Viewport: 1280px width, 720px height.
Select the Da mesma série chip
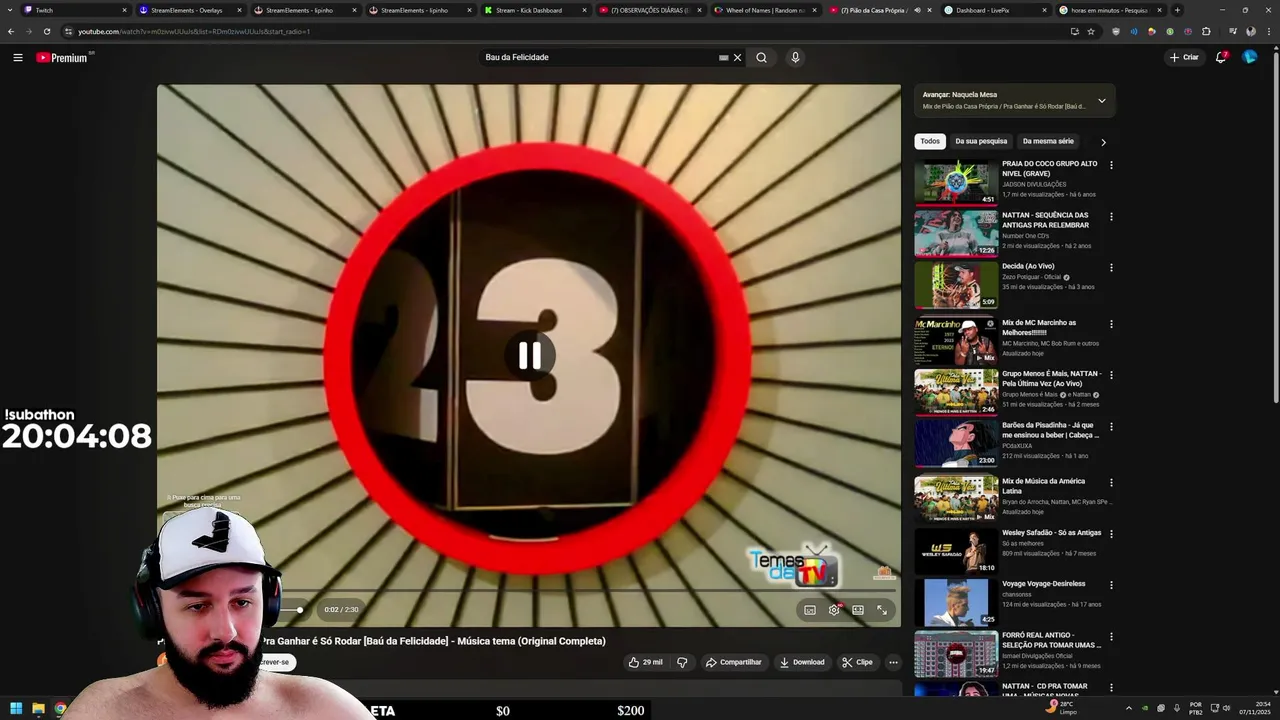(1048, 141)
